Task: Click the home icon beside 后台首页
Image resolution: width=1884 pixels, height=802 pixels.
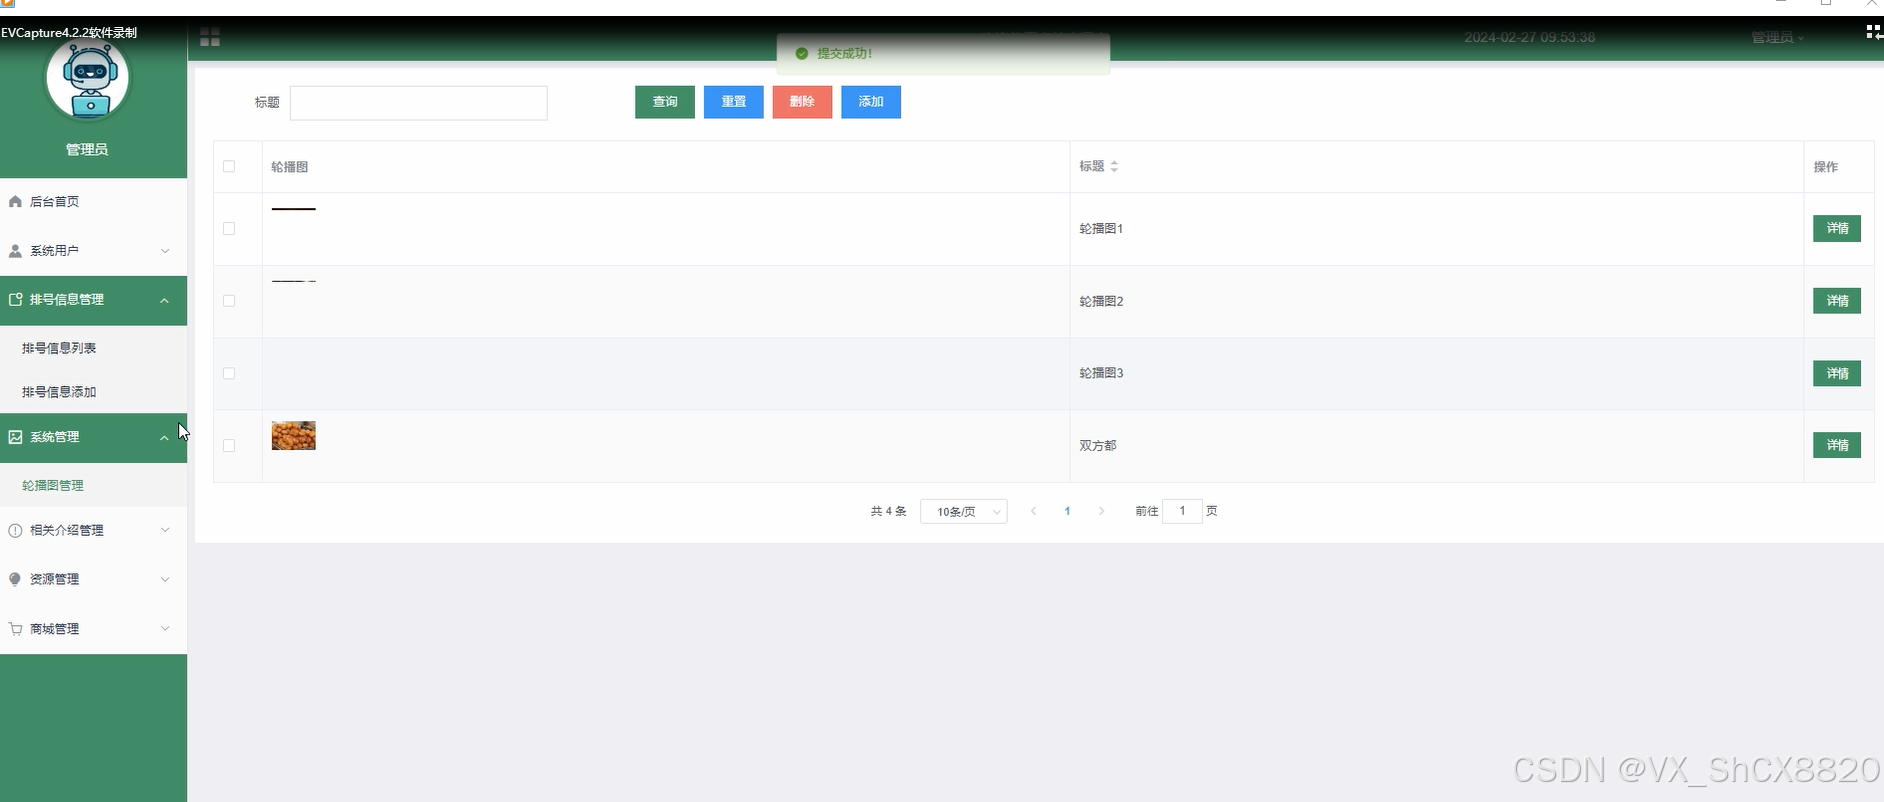Action: [15, 202]
